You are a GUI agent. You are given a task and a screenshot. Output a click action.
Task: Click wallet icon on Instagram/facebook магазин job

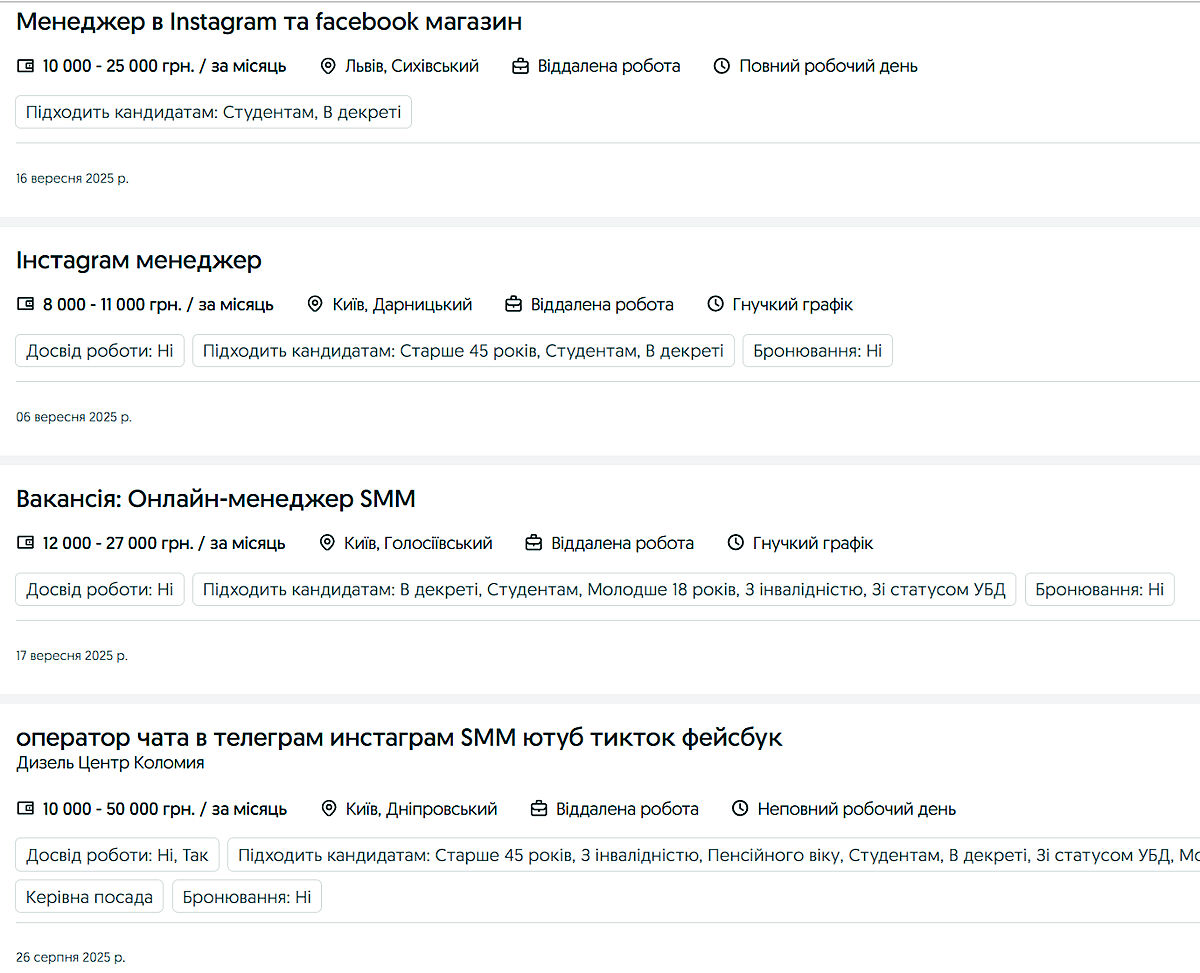pyautogui.click(x=26, y=66)
